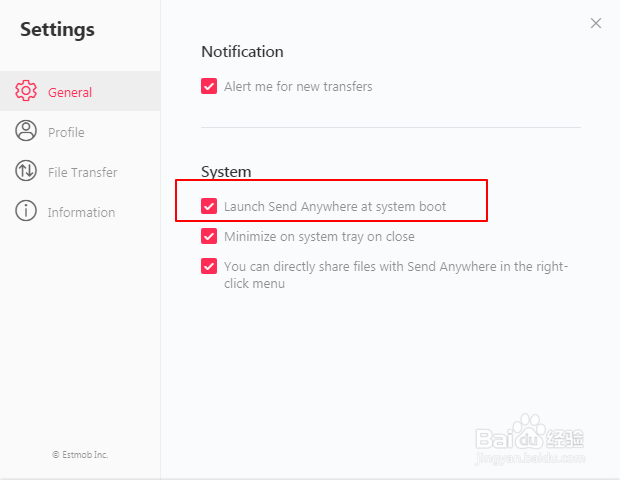This screenshot has height=480, width=620.
Task: Click the Information circle icon
Action: click(x=27, y=211)
